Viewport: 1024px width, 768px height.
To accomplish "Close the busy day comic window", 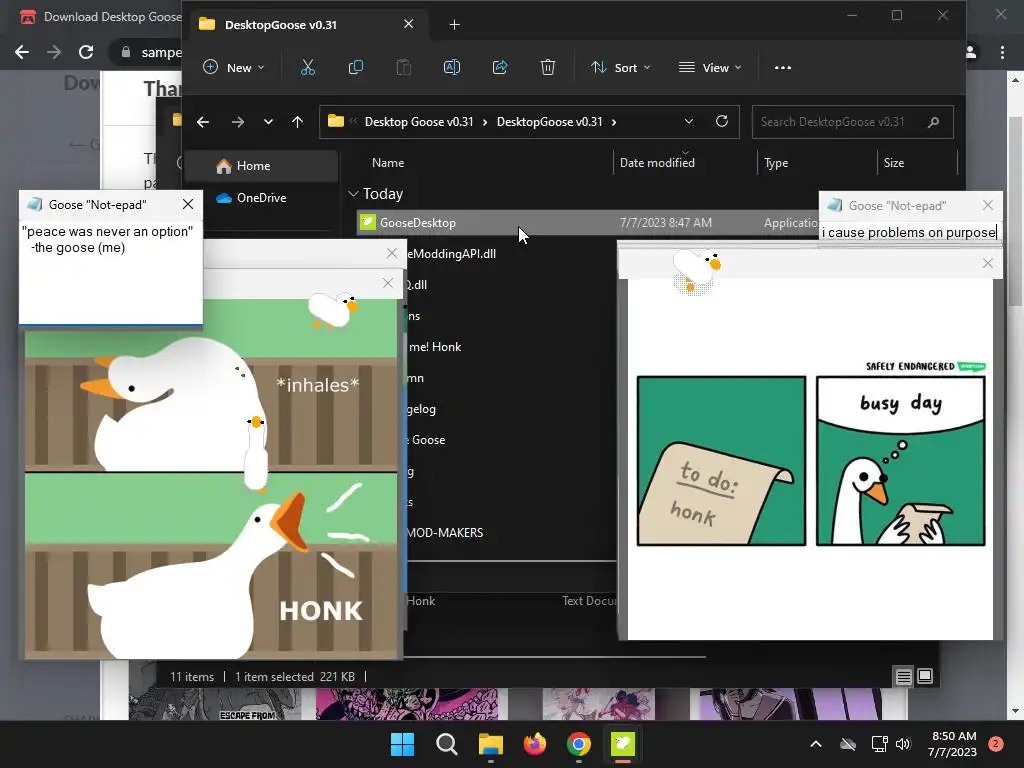I will pos(987,263).
